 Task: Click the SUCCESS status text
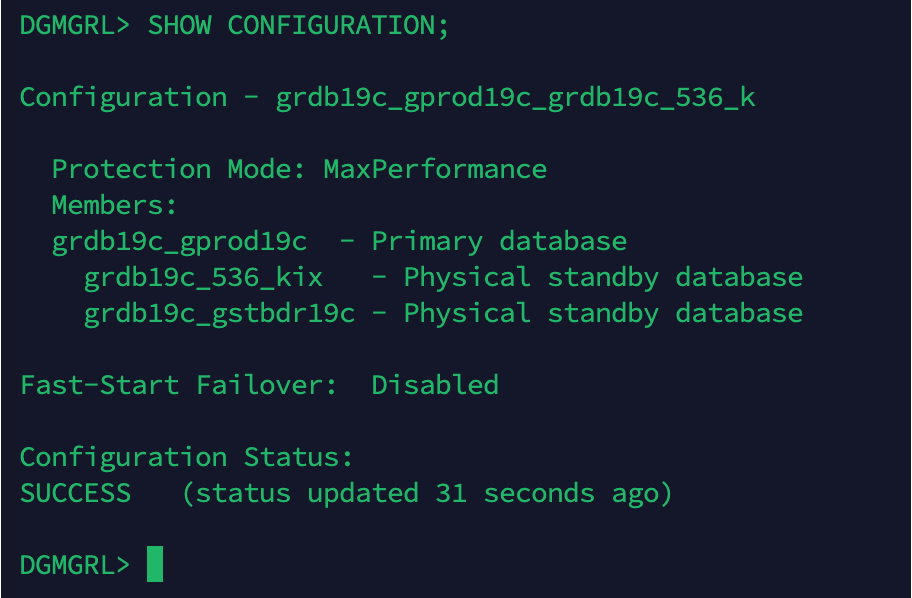[x=75, y=493]
